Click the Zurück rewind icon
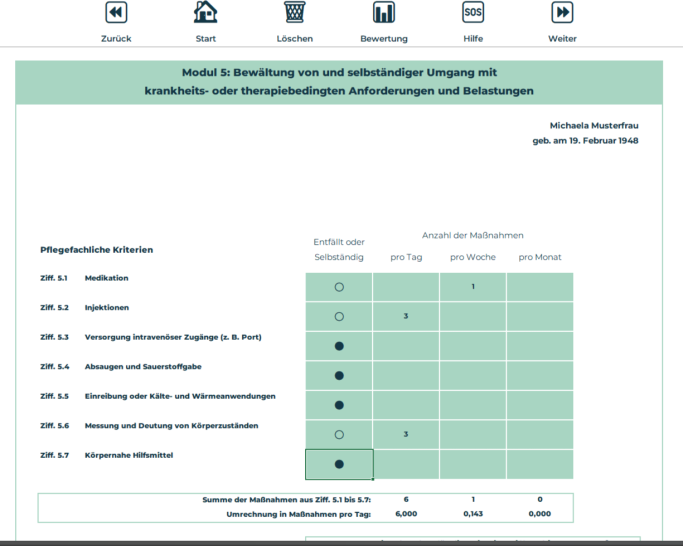Image resolution: width=683 pixels, height=546 pixels. [116, 13]
